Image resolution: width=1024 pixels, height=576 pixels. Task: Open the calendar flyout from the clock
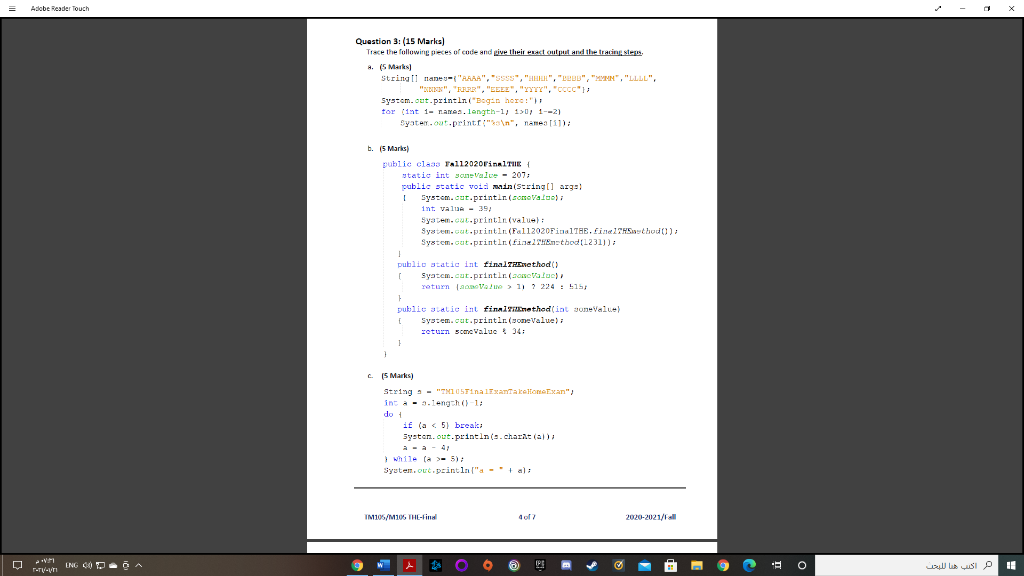(44, 565)
